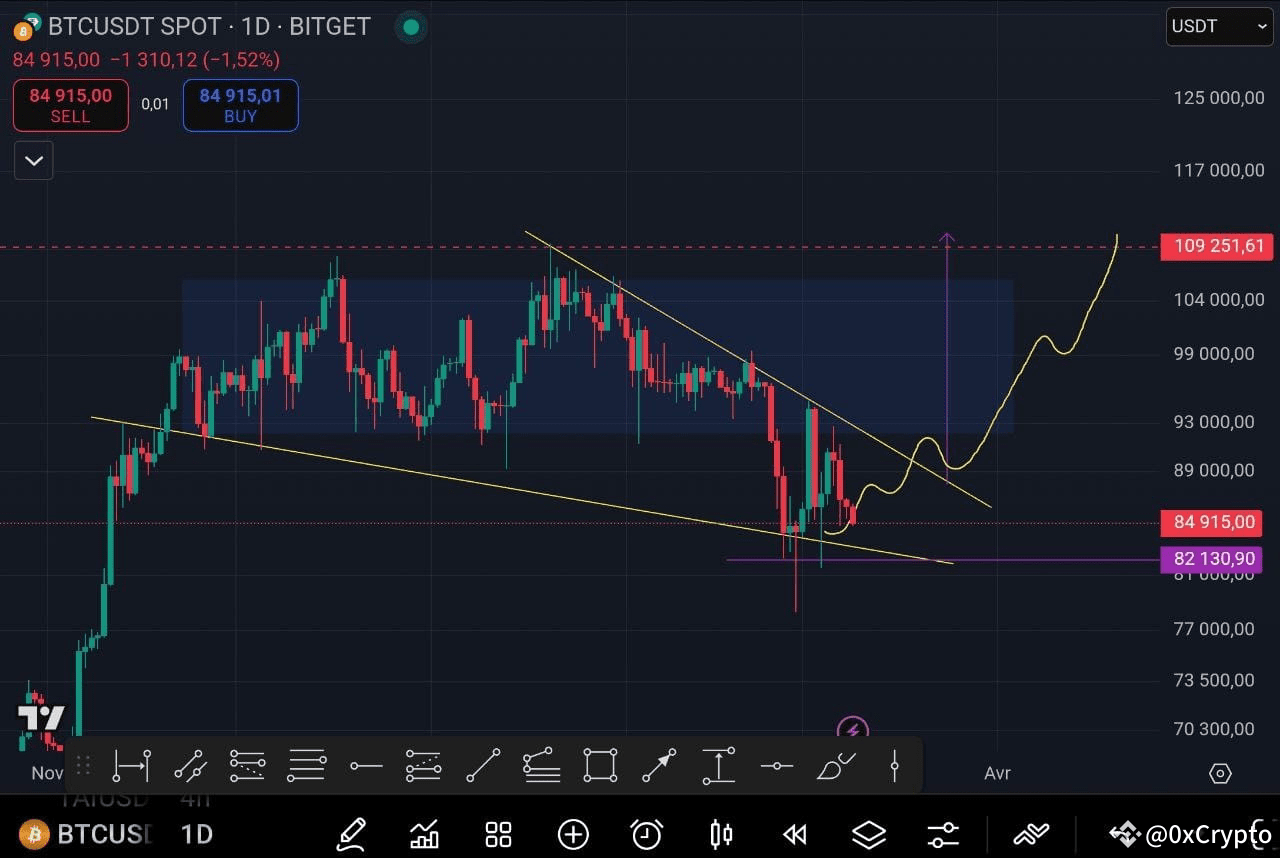This screenshot has height=858, width=1280.
Task: Start bar replay with rewind icon
Action: pos(795,834)
